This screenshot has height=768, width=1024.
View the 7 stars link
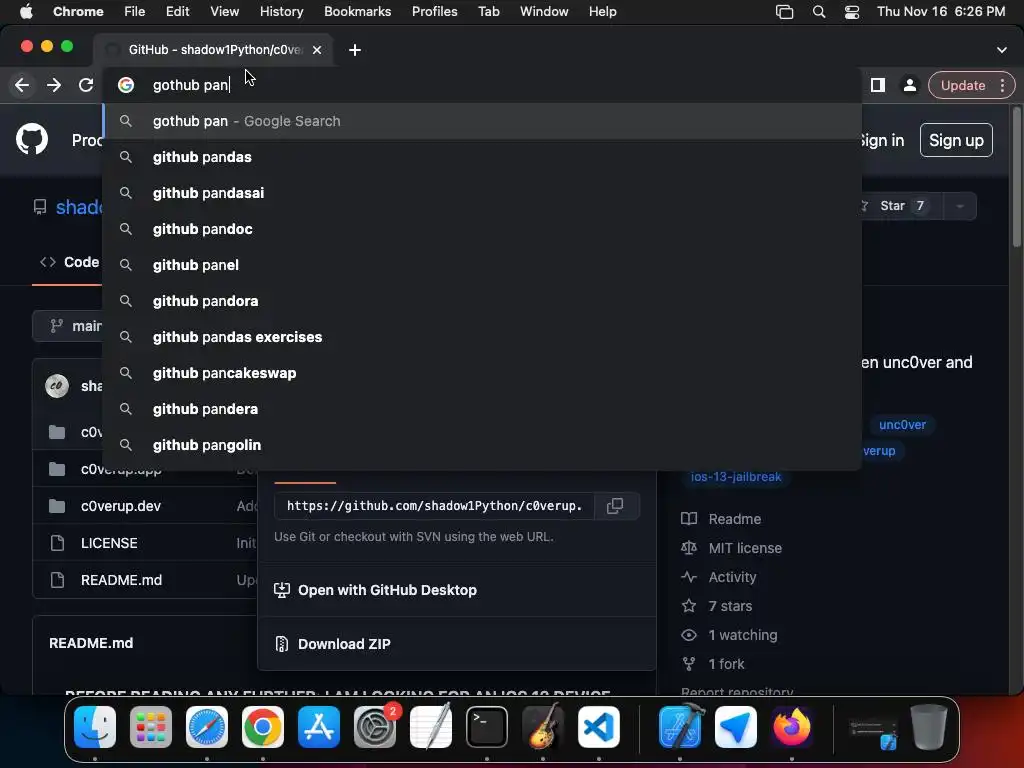(x=716, y=606)
